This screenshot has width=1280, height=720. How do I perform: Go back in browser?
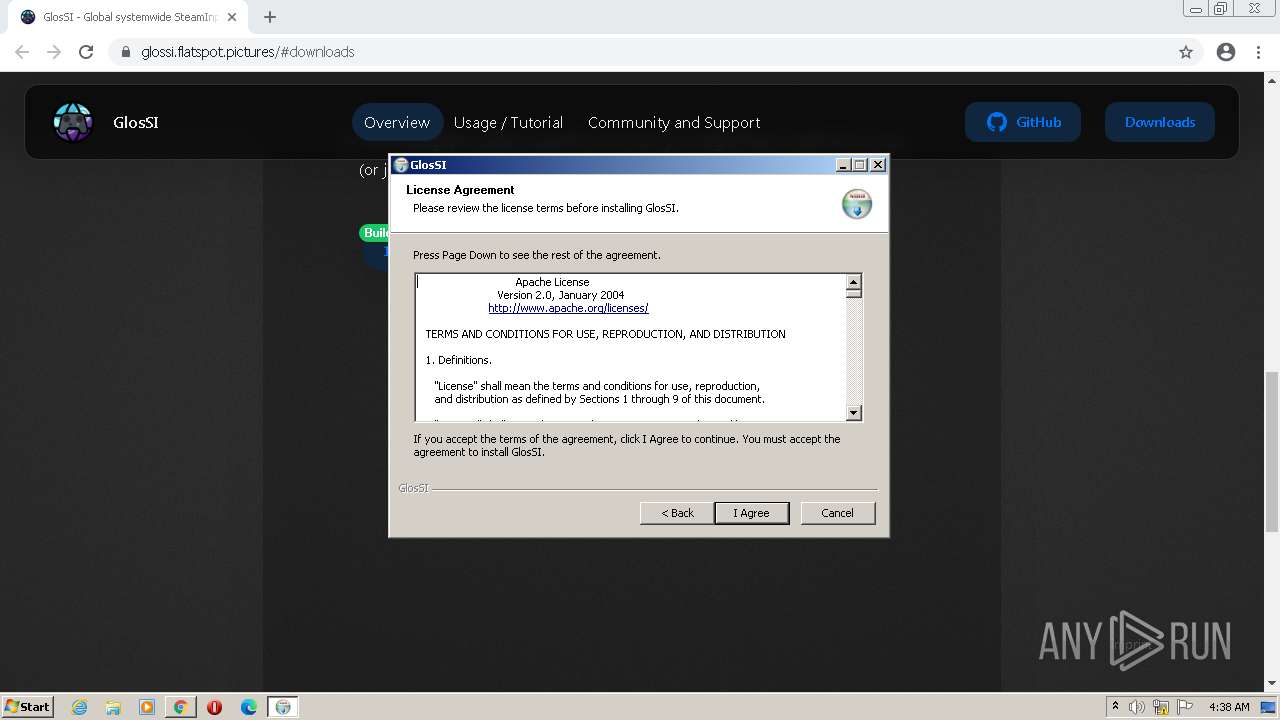[x=22, y=52]
